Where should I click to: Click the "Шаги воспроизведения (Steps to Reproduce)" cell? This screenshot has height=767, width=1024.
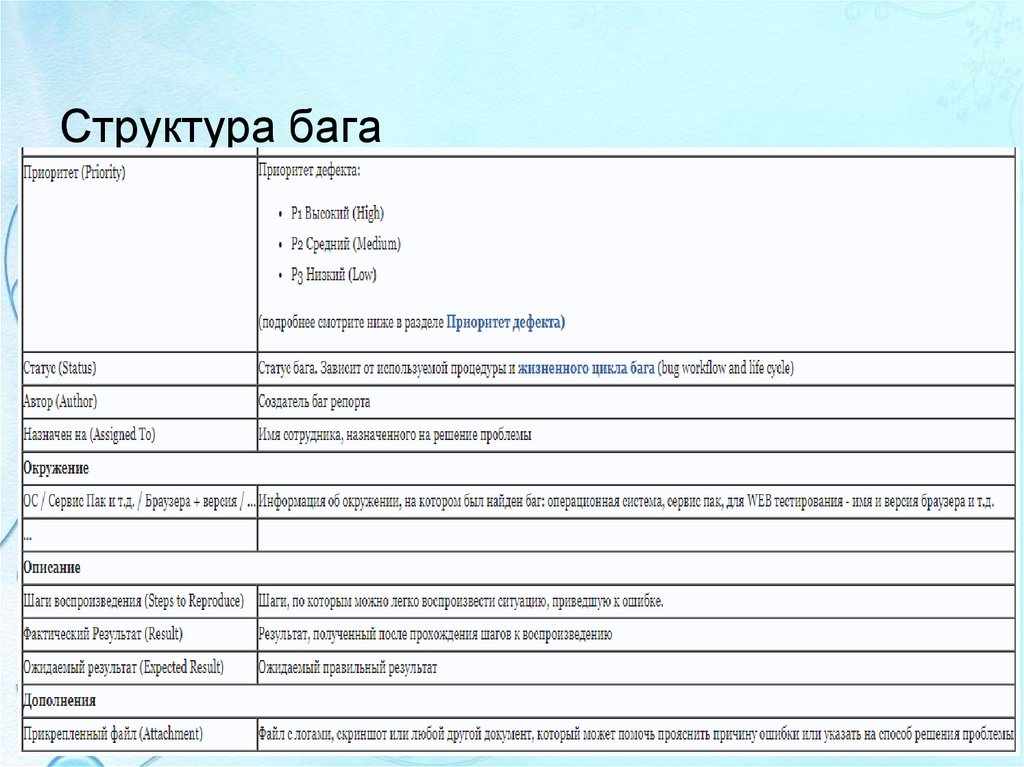[132, 600]
